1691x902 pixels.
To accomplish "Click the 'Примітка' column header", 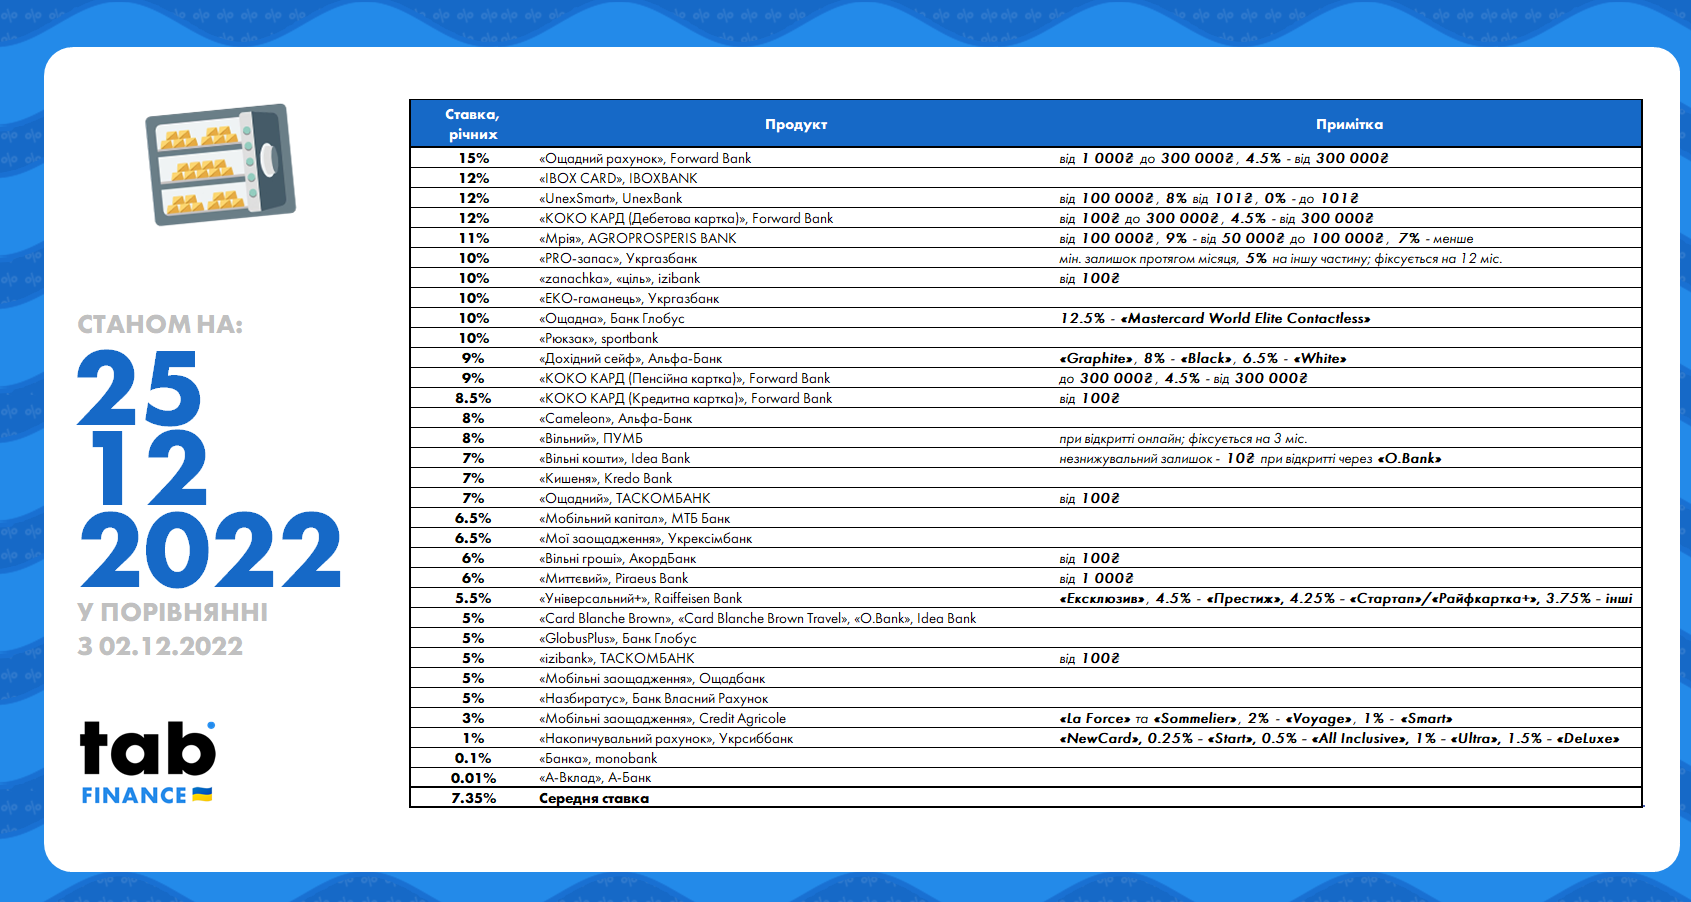I will 1349,124.
